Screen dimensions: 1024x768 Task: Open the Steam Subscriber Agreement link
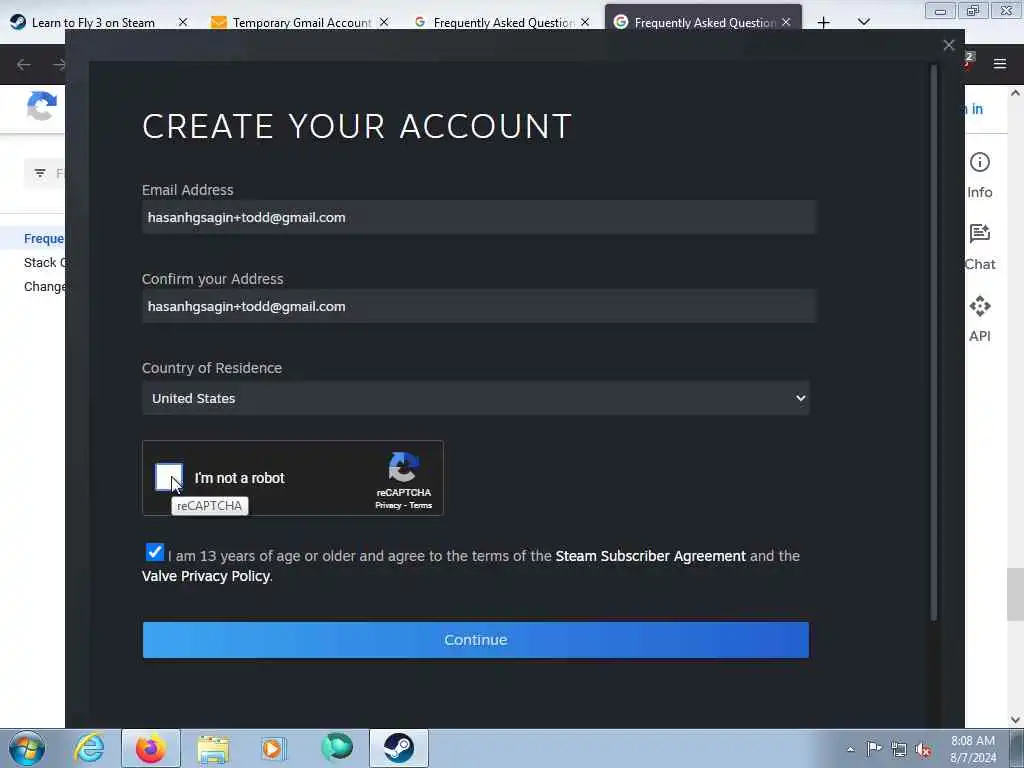(650, 556)
